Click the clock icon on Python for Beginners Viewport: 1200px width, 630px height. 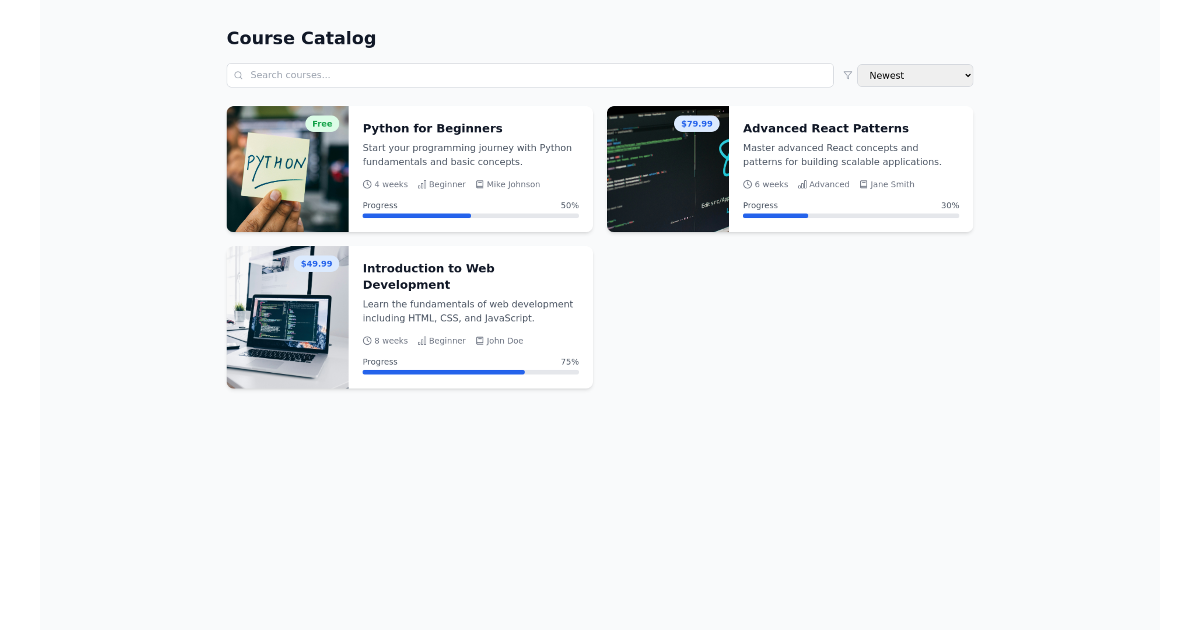coord(367,184)
